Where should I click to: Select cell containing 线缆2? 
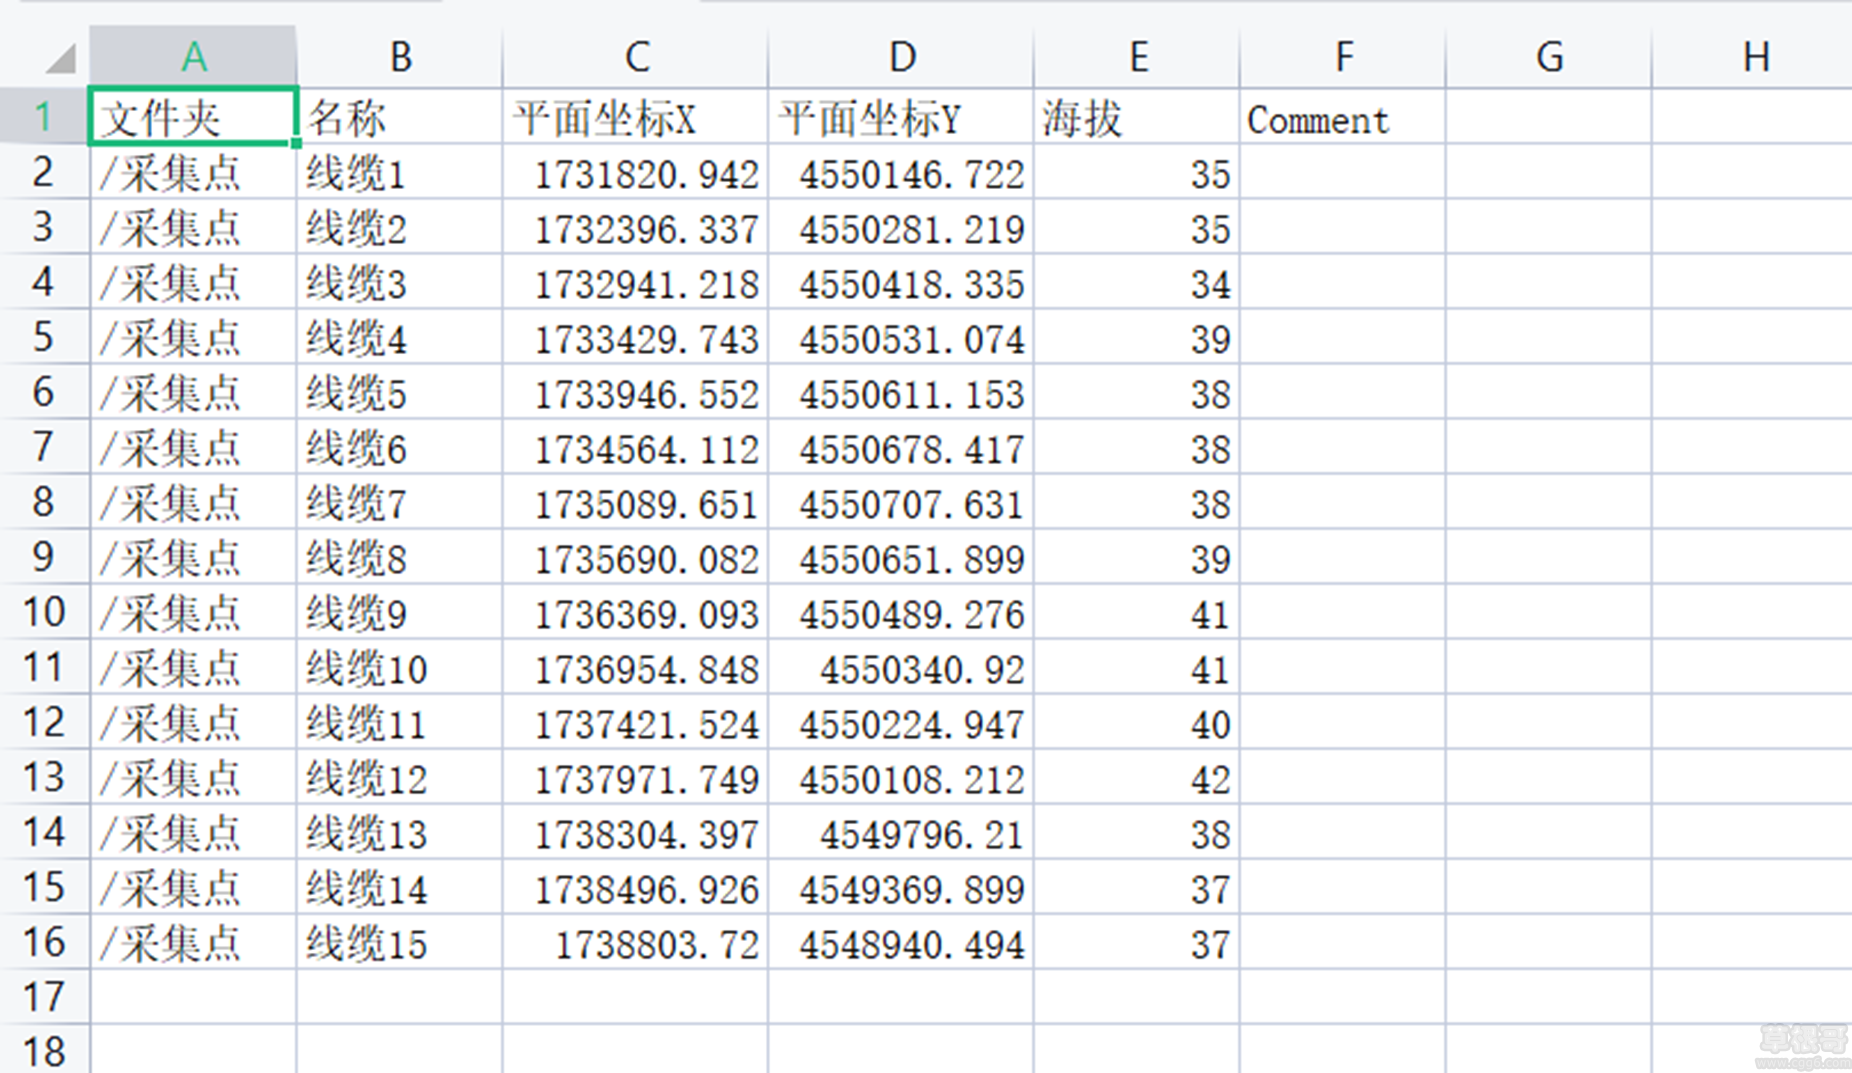click(x=400, y=227)
